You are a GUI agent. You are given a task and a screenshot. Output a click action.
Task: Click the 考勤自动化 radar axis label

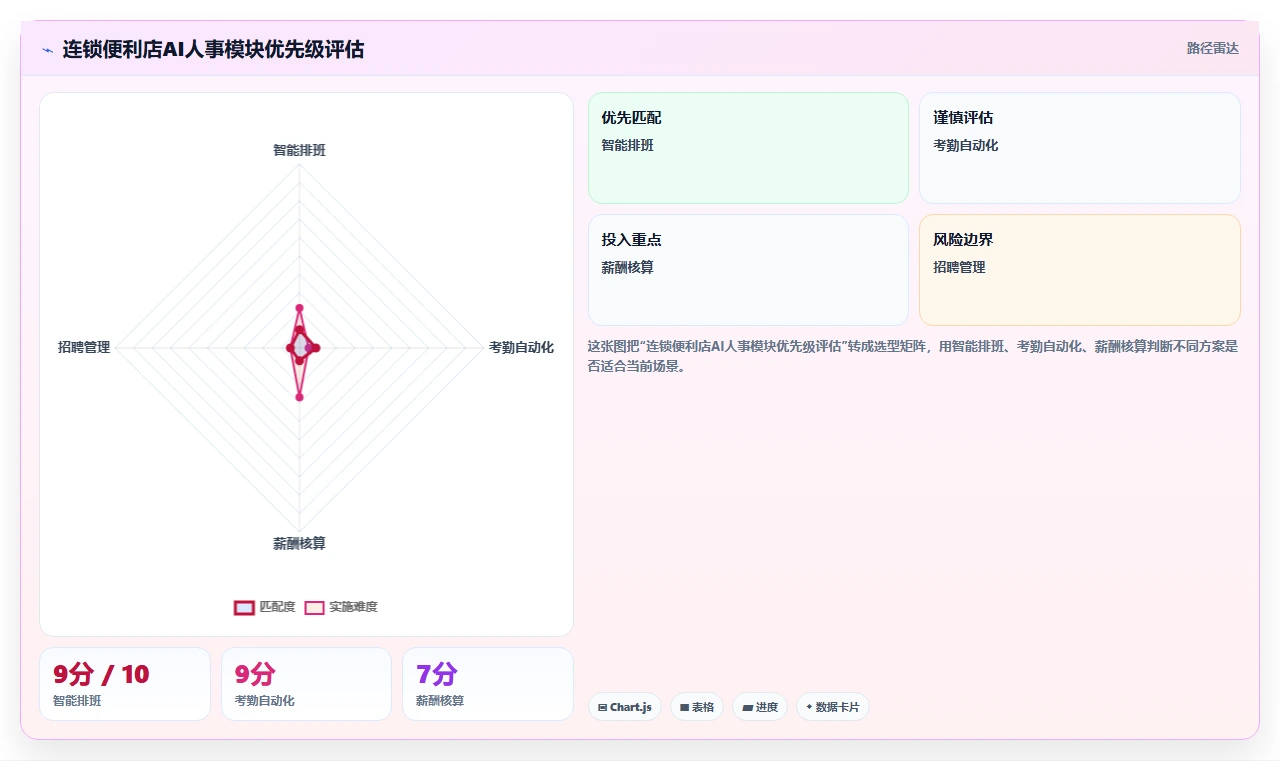pyautogui.click(x=521, y=347)
